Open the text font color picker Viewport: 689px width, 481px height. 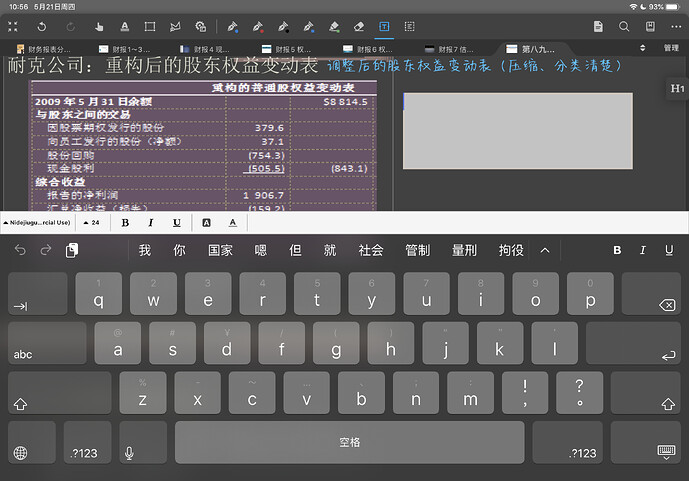pos(232,223)
